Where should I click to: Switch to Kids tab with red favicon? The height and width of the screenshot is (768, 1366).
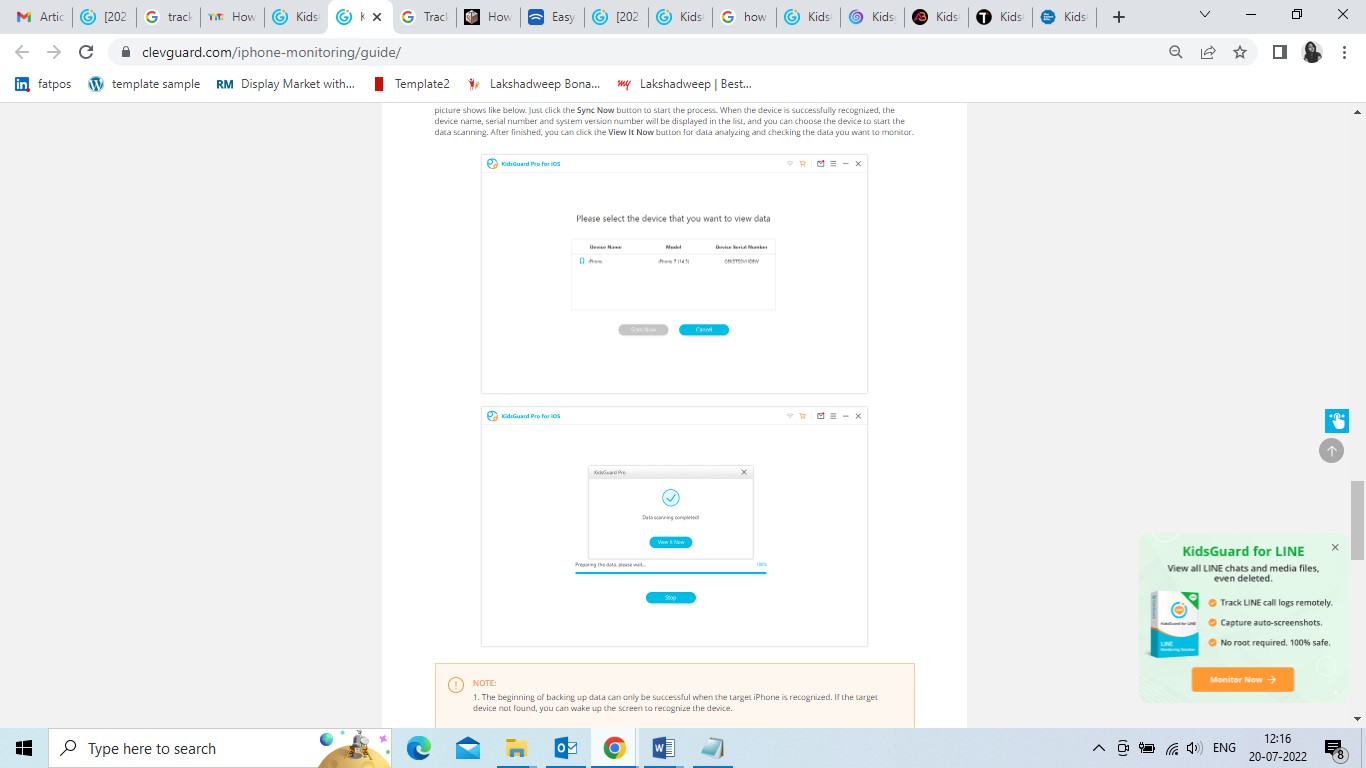(x=936, y=17)
